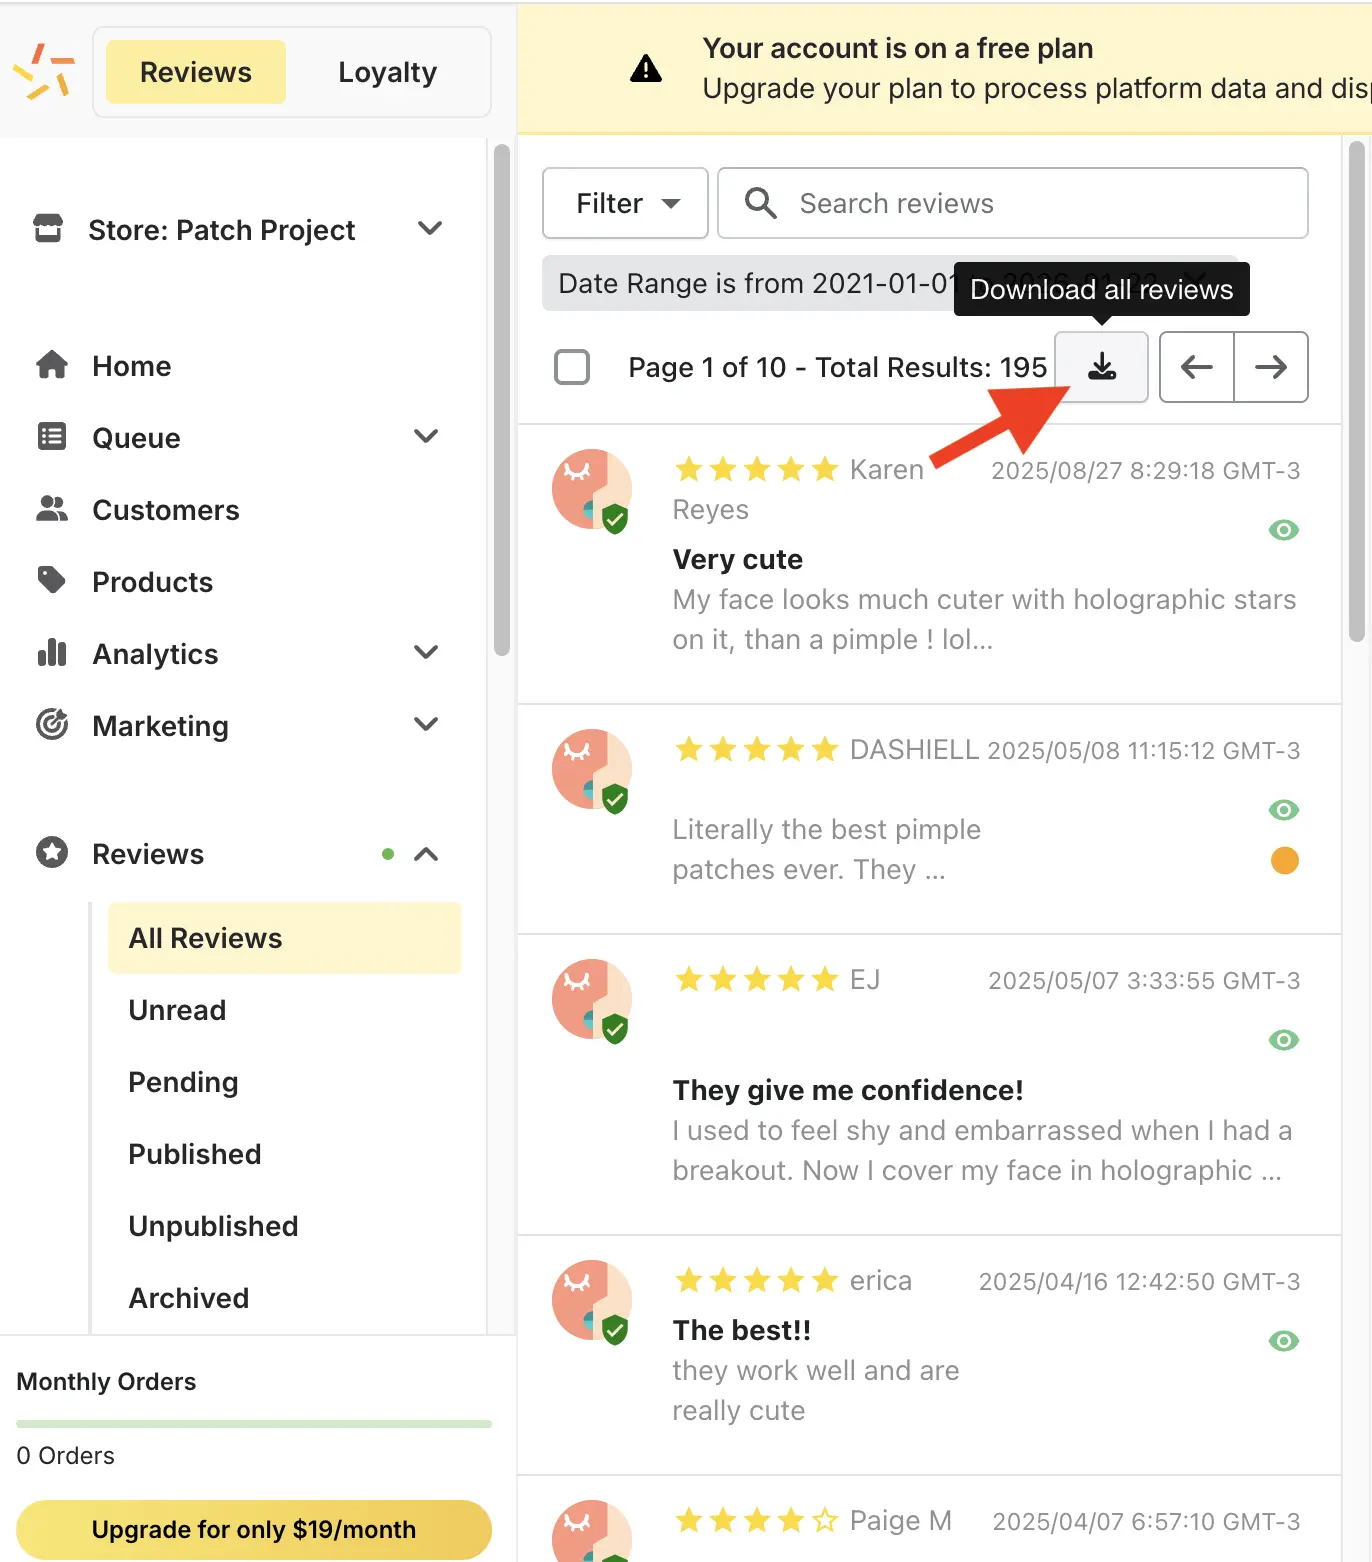This screenshot has height=1562, width=1372.
Task: Open the Filter dropdown
Action: [625, 203]
